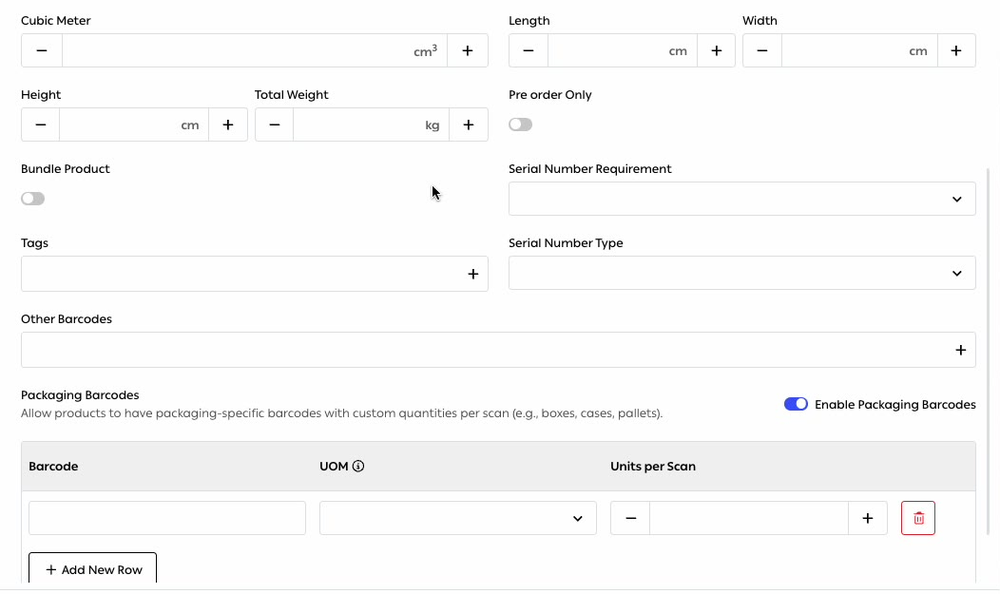1000x594 pixels.
Task: Increase Units per Scan
Action: (x=867, y=518)
